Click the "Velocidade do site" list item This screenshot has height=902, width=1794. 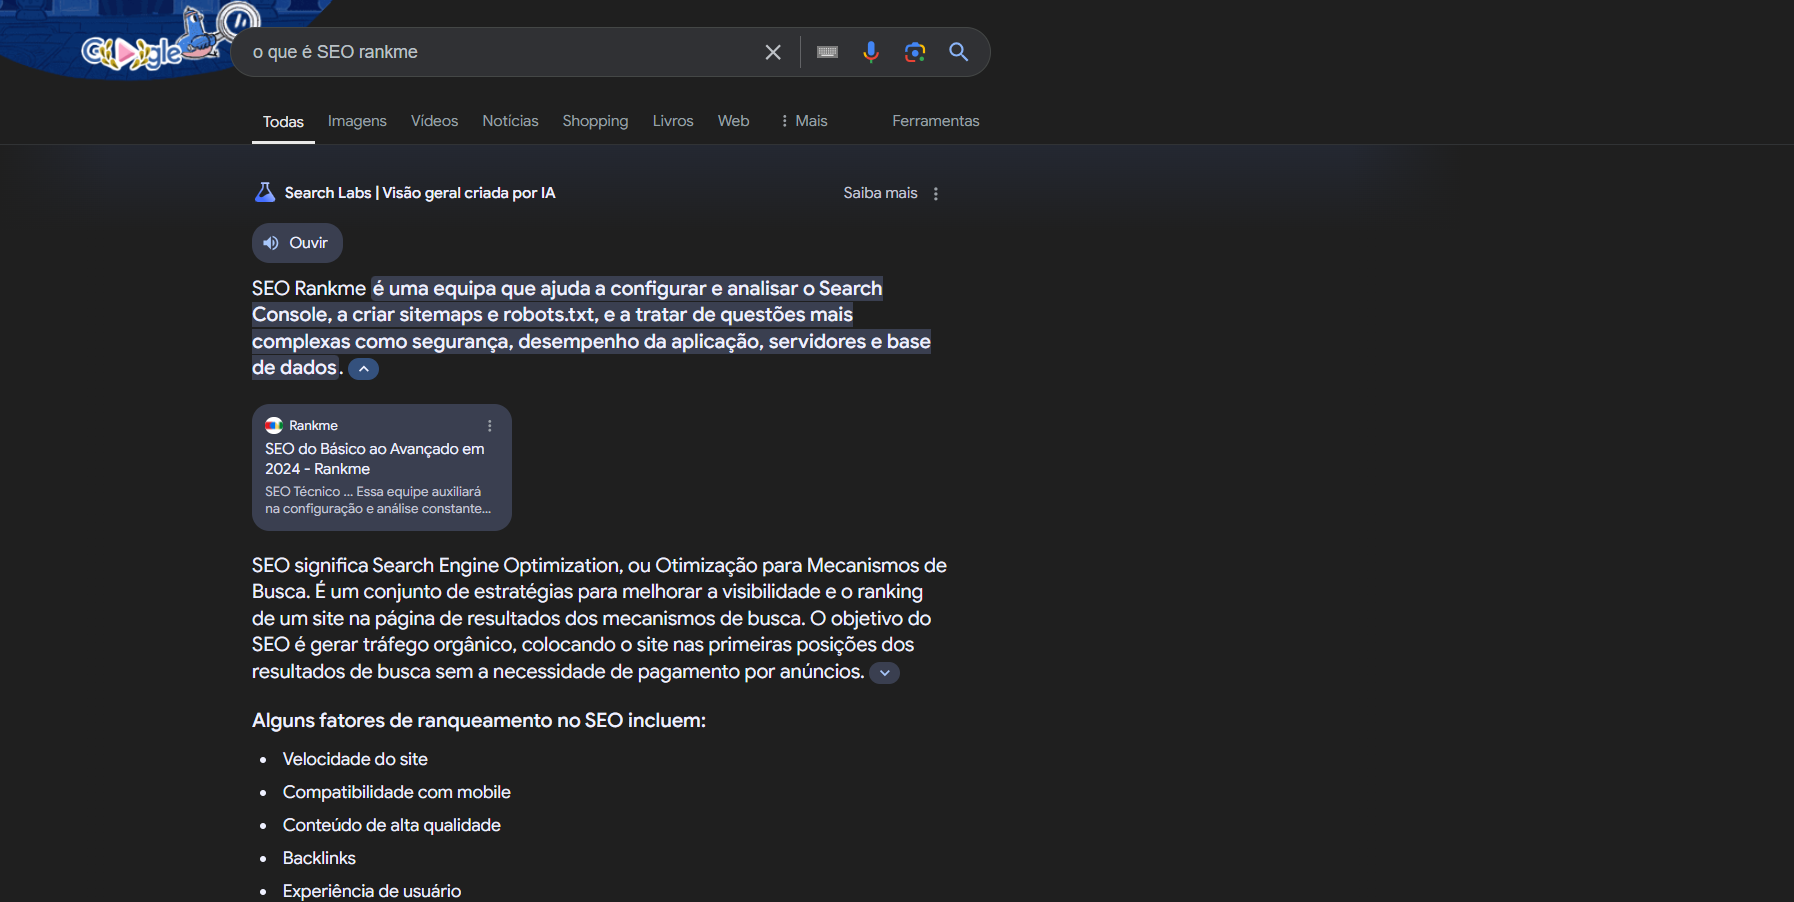coord(355,759)
